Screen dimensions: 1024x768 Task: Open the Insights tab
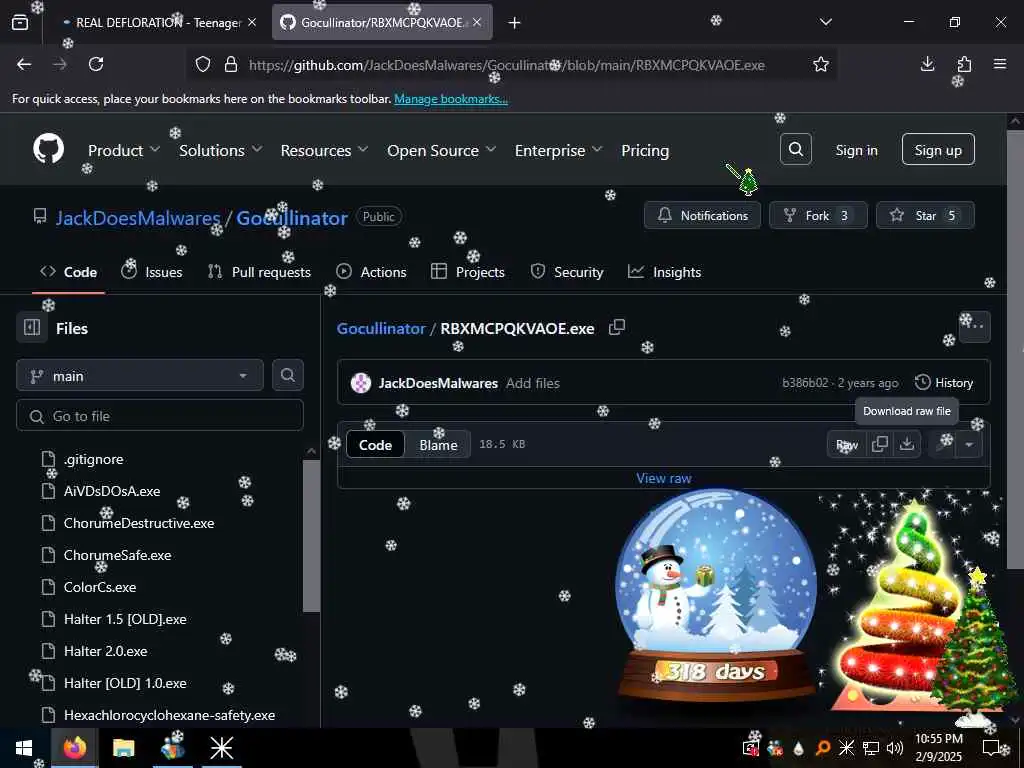click(x=664, y=272)
